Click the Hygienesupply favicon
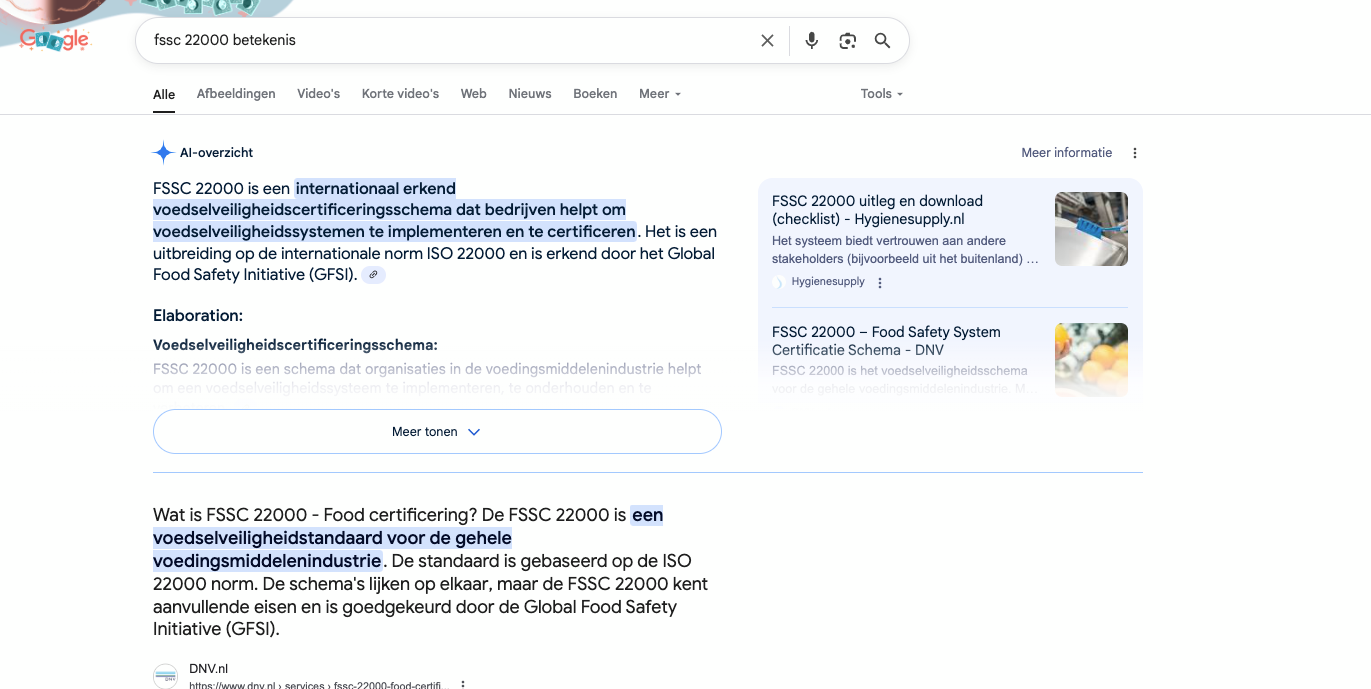The image size is (1371, 689). (x=779, y=283)
